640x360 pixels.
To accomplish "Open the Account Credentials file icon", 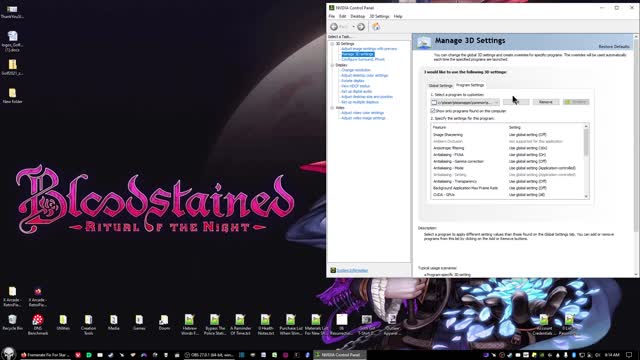I will 543,324.
